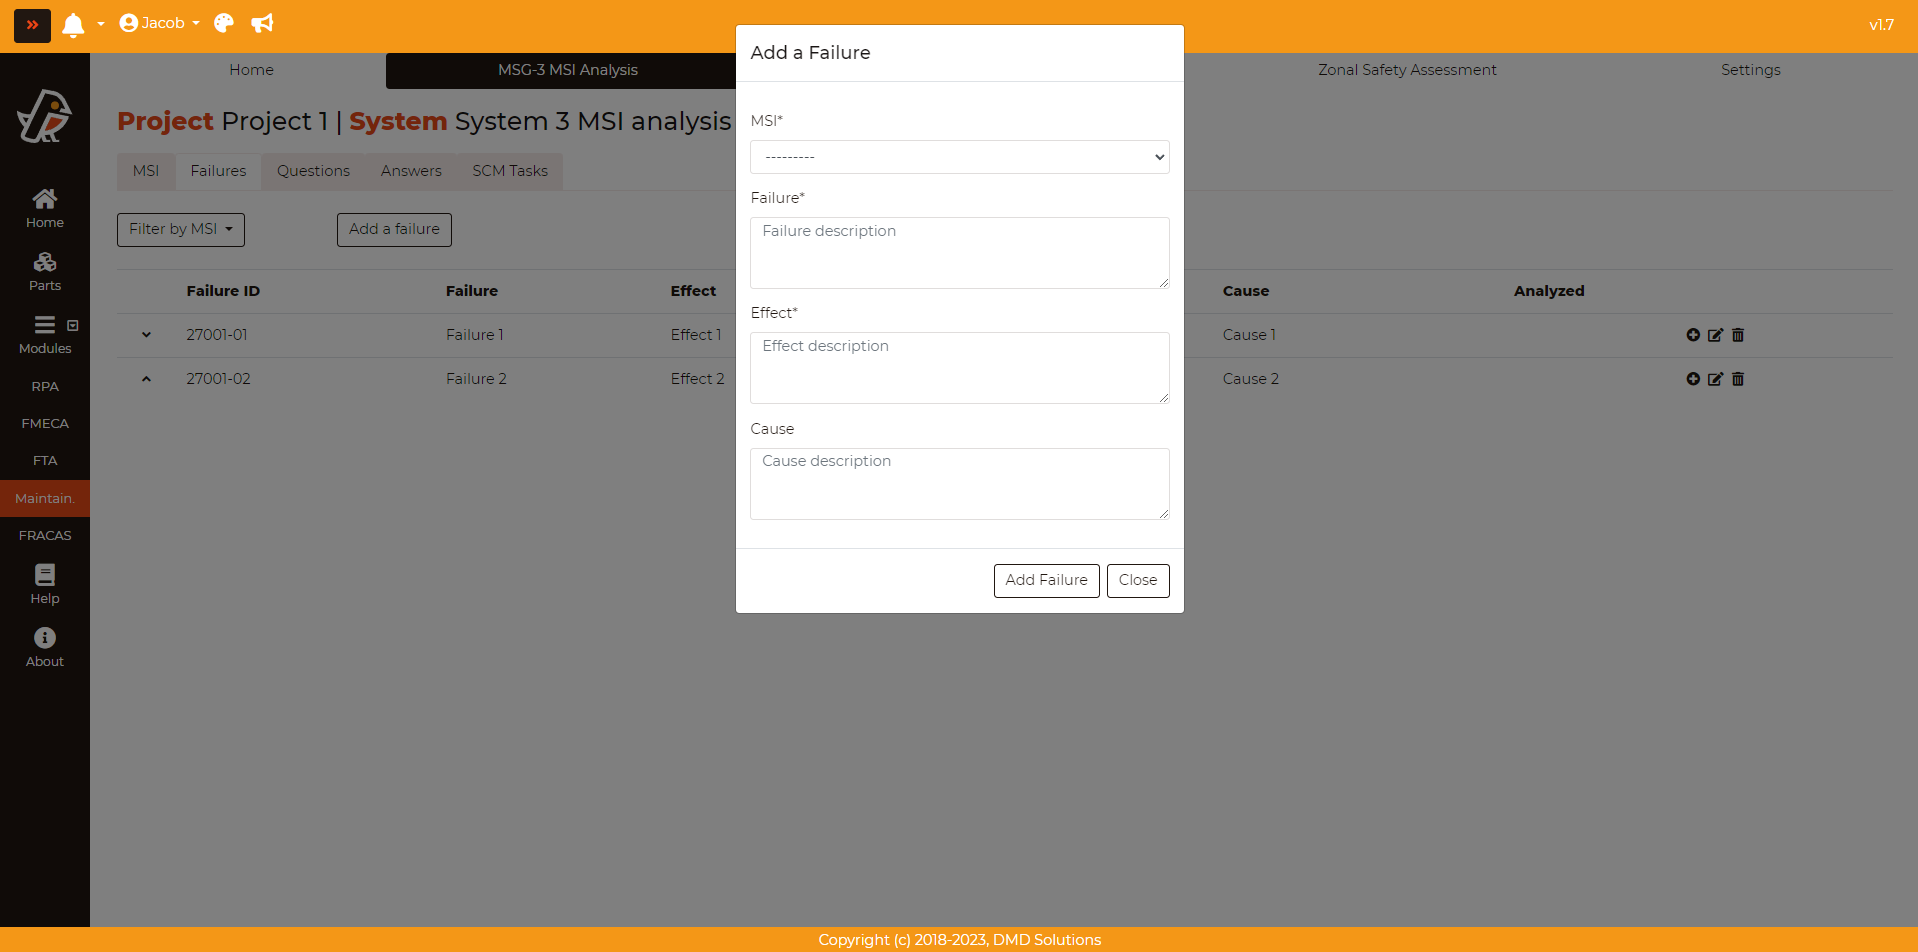This screenshot has height=952, width=1918.
Task: Open Parts from the sidebar
Action: point(45,271)
